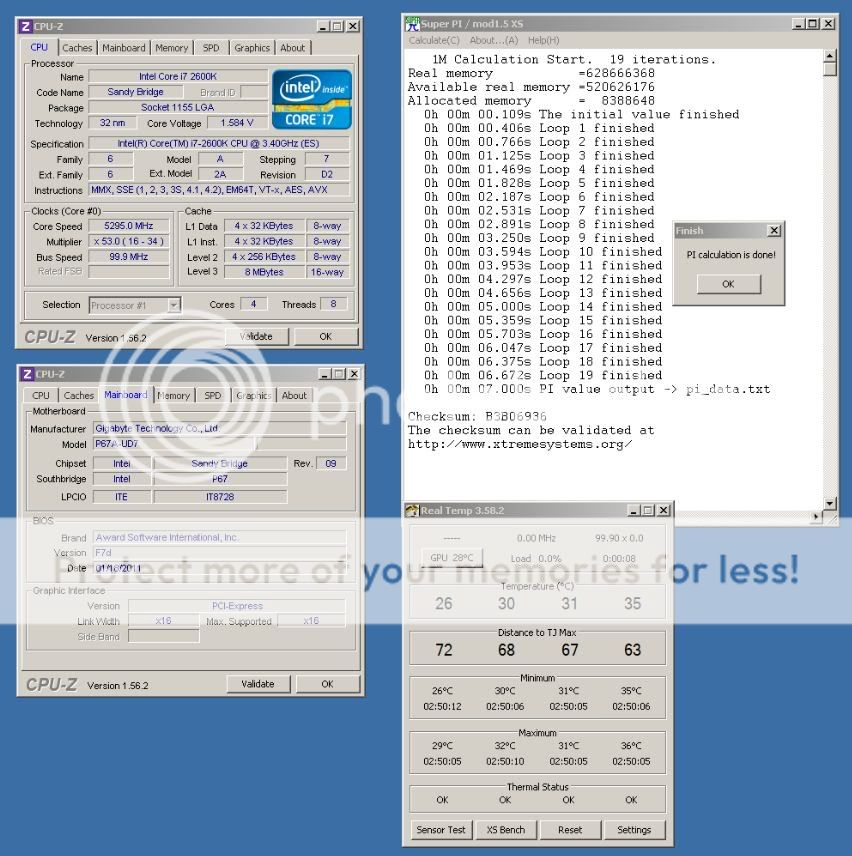Click the xtremesystems.org URL line in Super PI

(520, 444)
